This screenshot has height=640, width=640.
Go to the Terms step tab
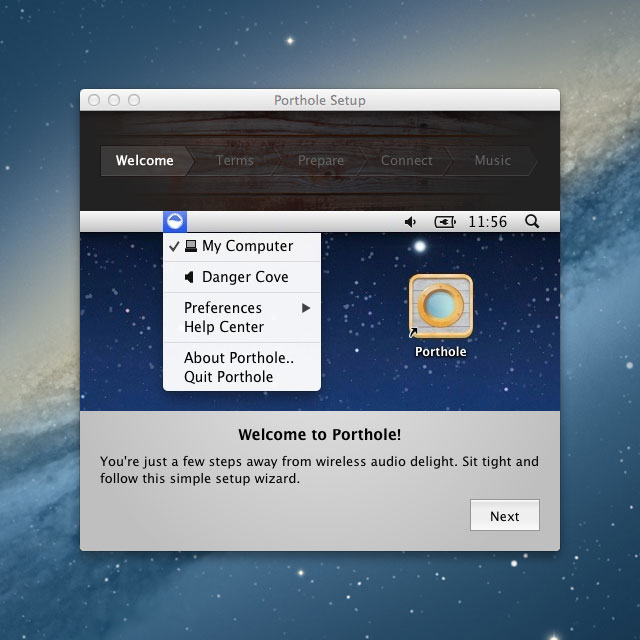[x=235, y=161]
